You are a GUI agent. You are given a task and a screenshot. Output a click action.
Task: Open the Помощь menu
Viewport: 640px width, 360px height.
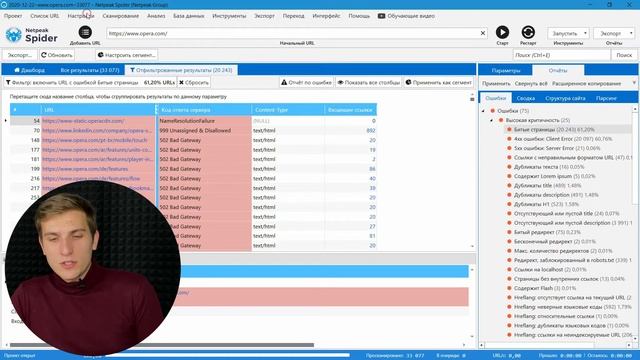point(359,16)
